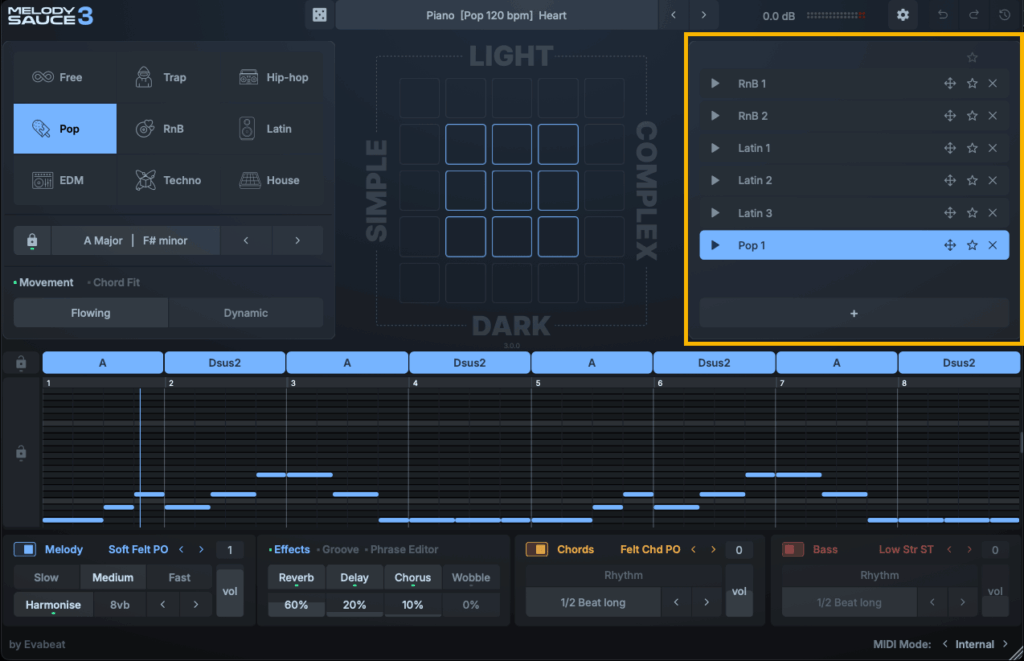This screenshot has width=1024, height=661.
Task: Switch MIDI Mode to next option
Action: tap(1006, 644)
